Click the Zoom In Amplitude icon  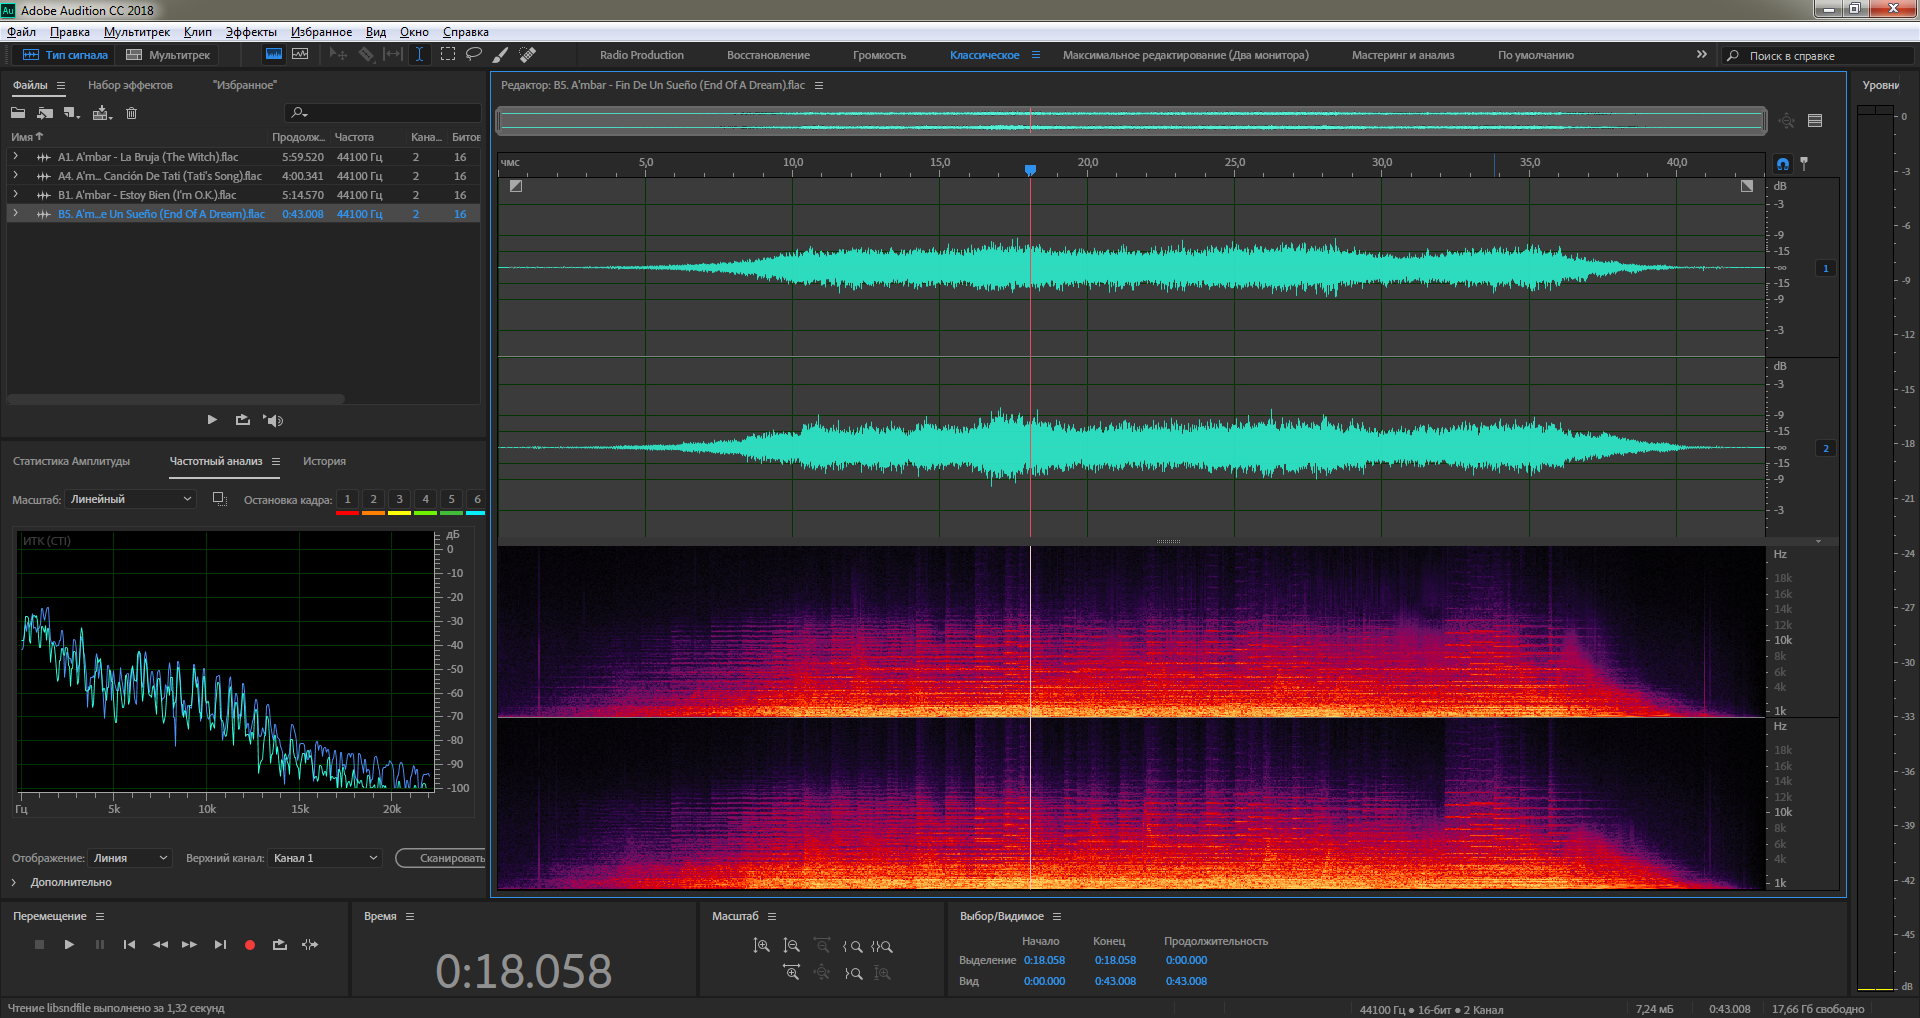[x=762, y=946]
